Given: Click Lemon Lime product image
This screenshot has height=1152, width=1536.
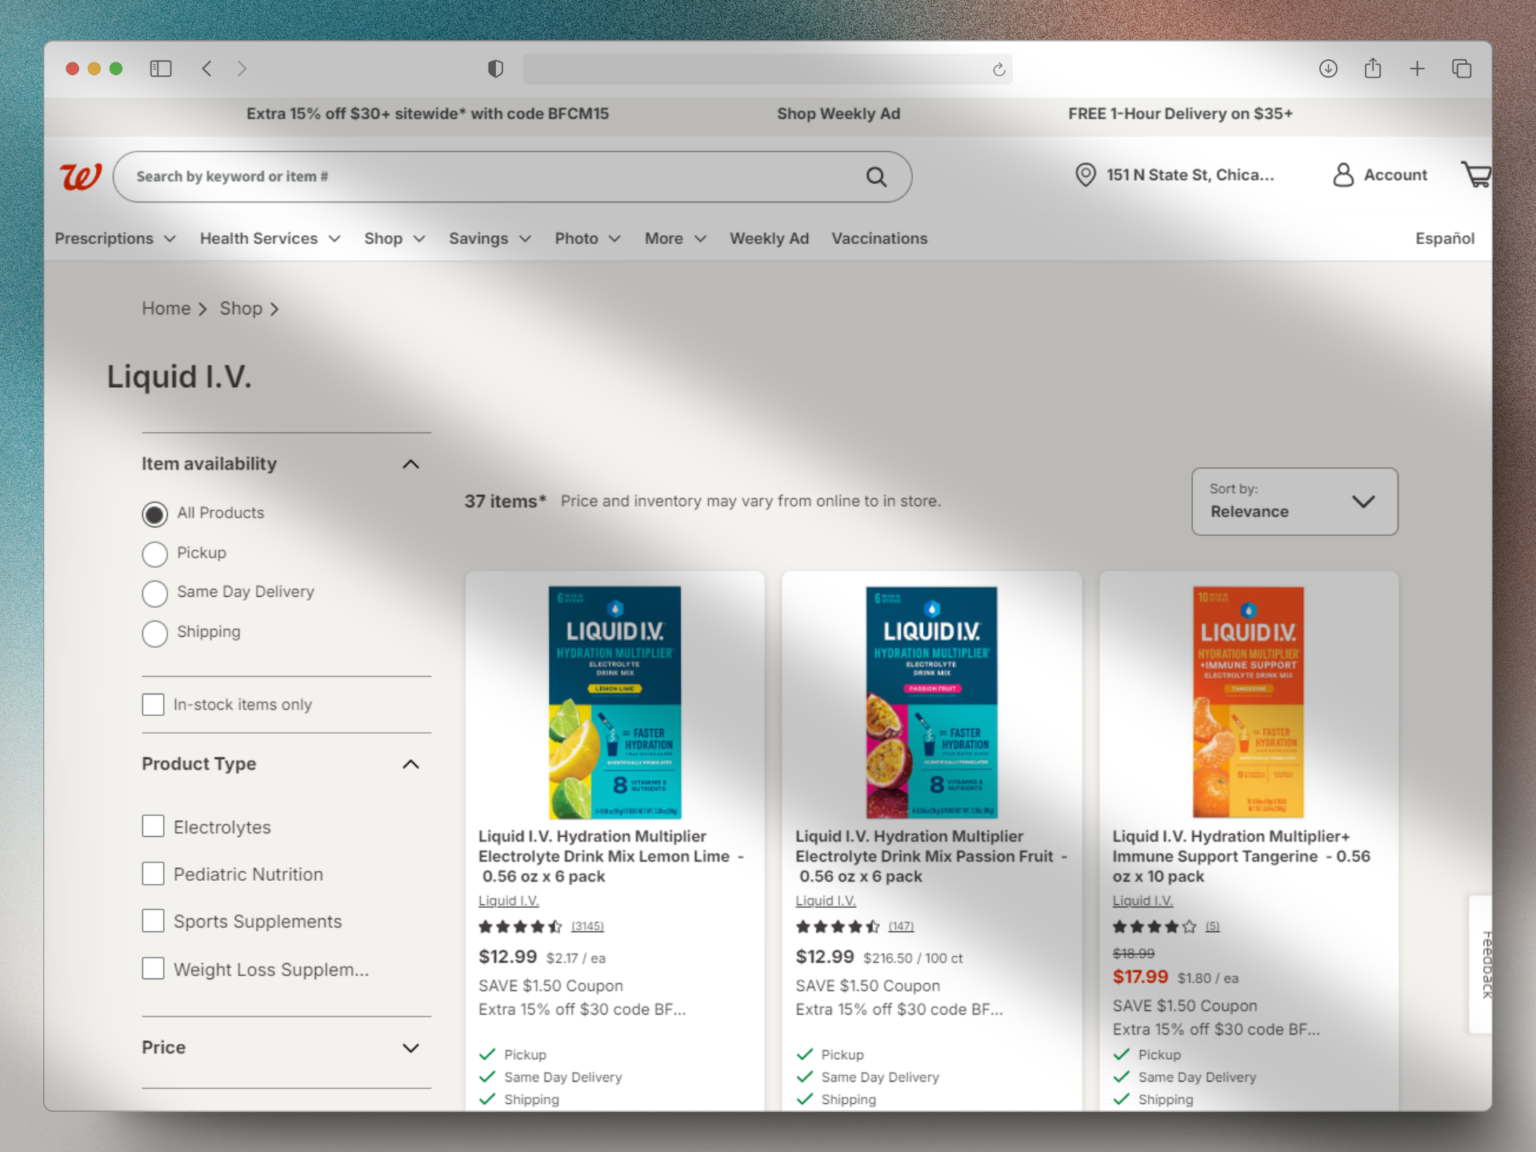Looking at the screenshot, I should click(x=614, y=702).
